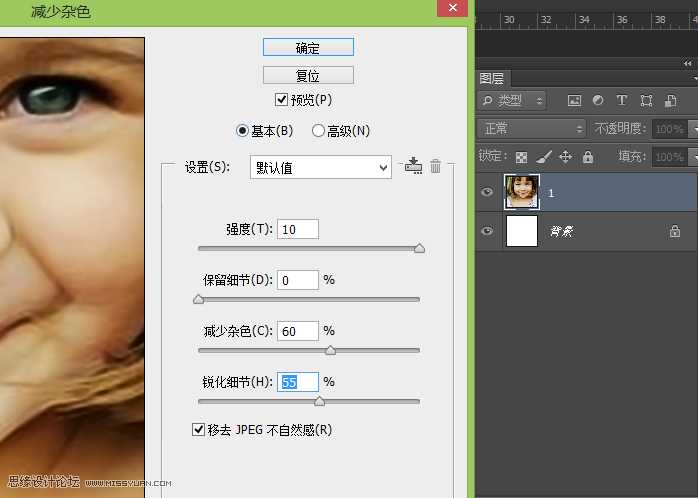Toggle 移去 JPEG 不自然感 checkbox
This screenshot has width=698, height=498.
click(198, 430)
